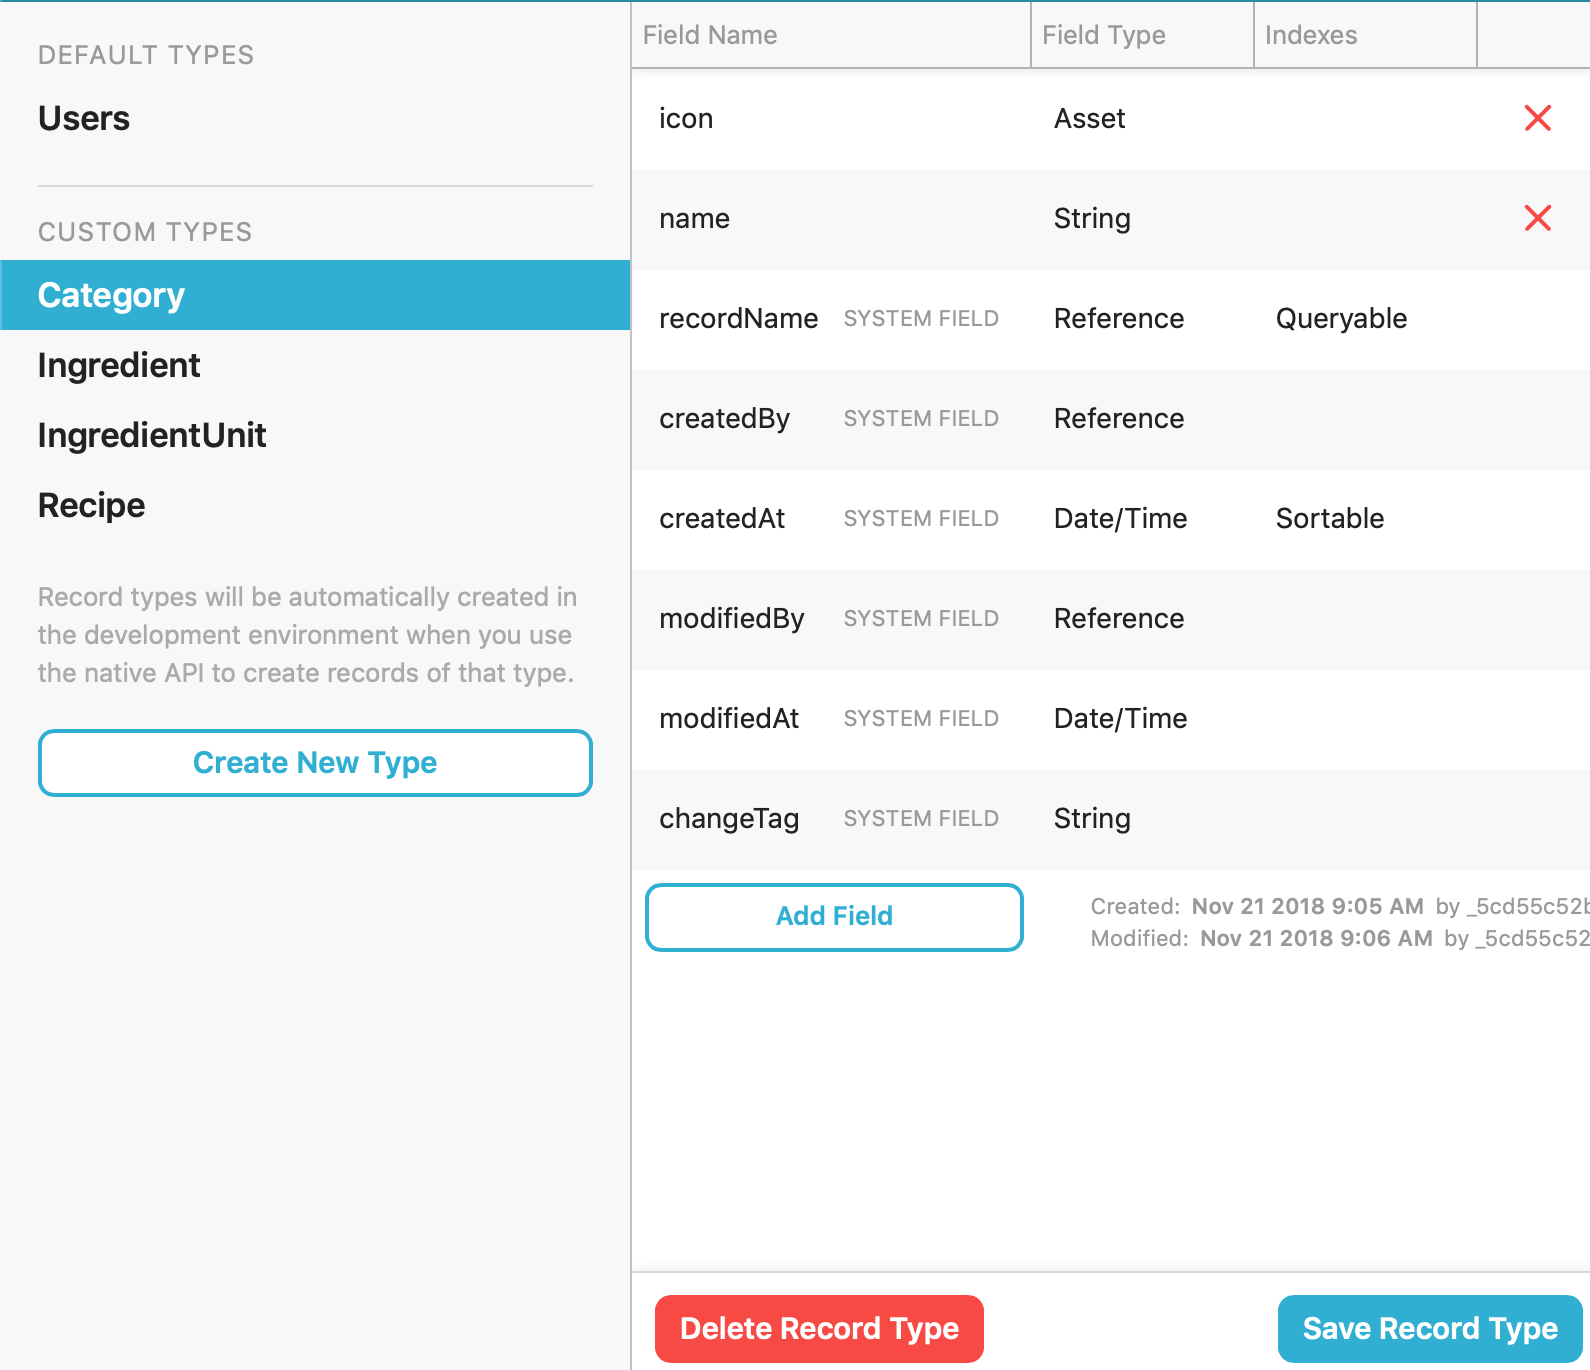Image resolution: width=1590 pixels, height=1370 pixels.
Task: Select the Category record type
Action: (111, 295)
